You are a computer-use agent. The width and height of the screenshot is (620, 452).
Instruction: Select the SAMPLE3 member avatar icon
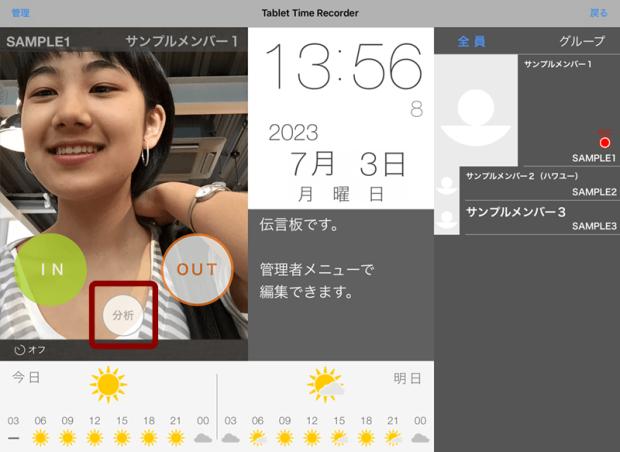[446, 219]
